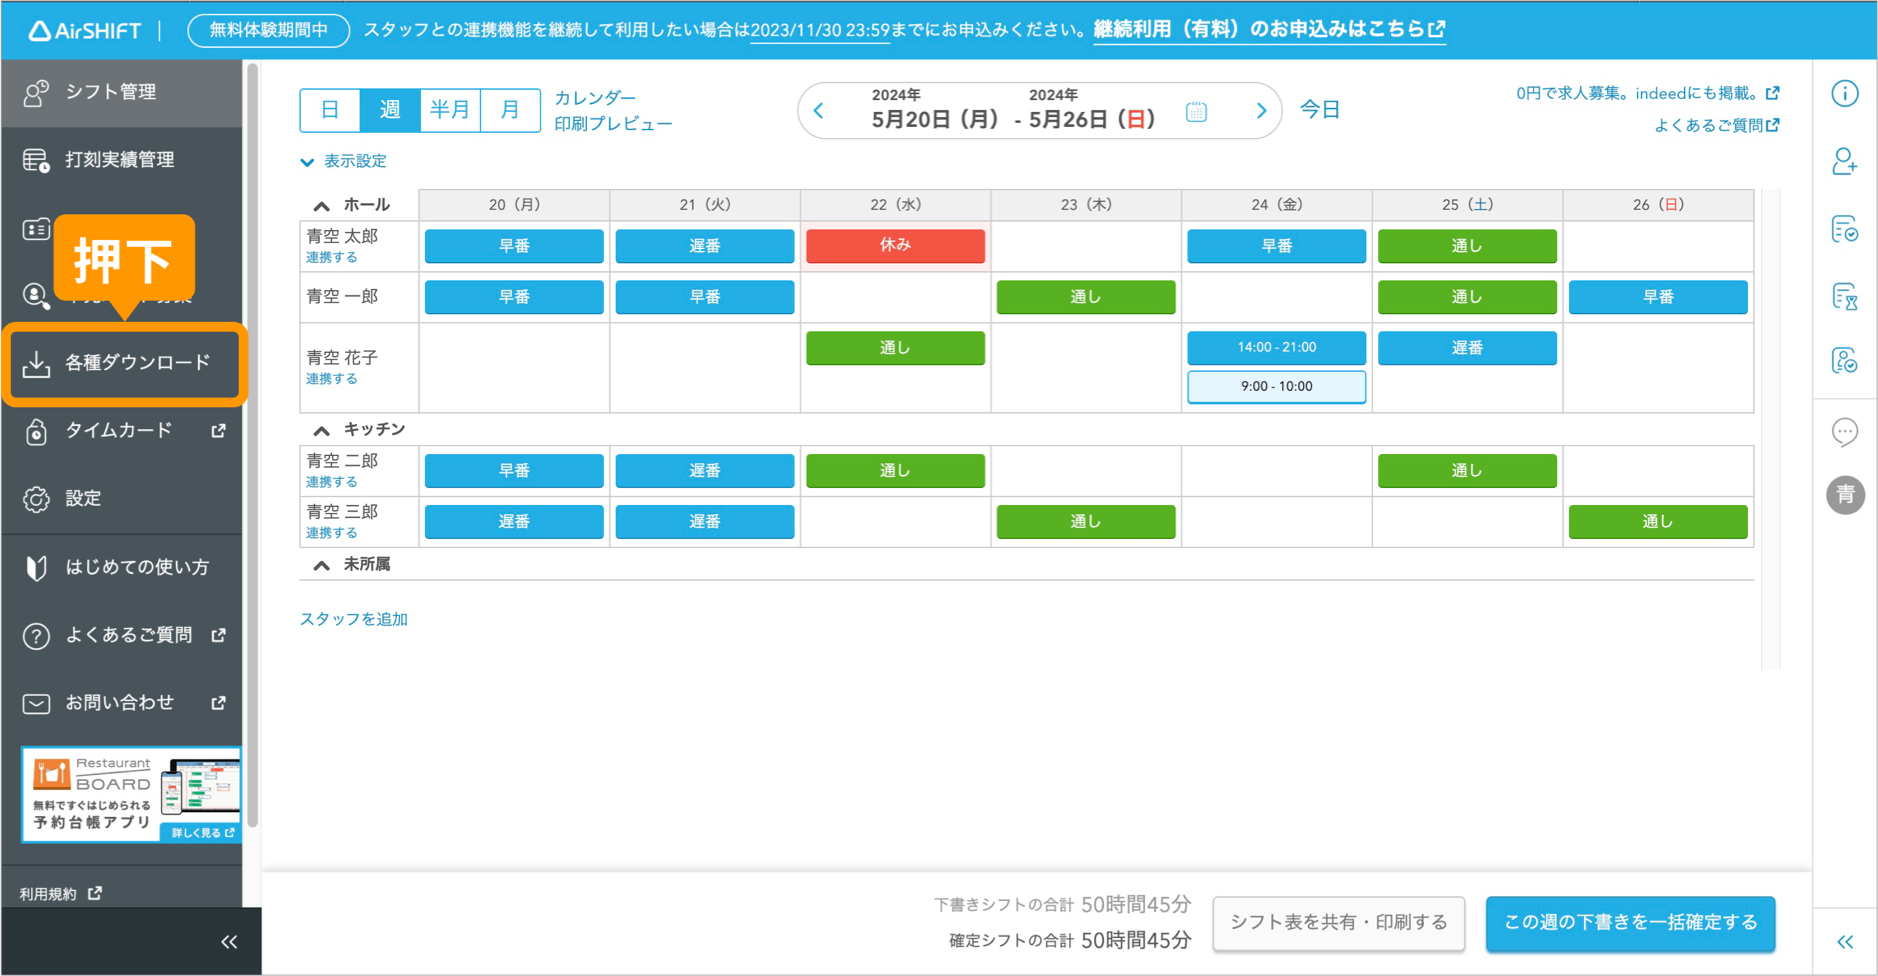This screenshot has height=976, width=1878.
Task: Open タイムカード in the sidebar
Action: coord(122,431)
